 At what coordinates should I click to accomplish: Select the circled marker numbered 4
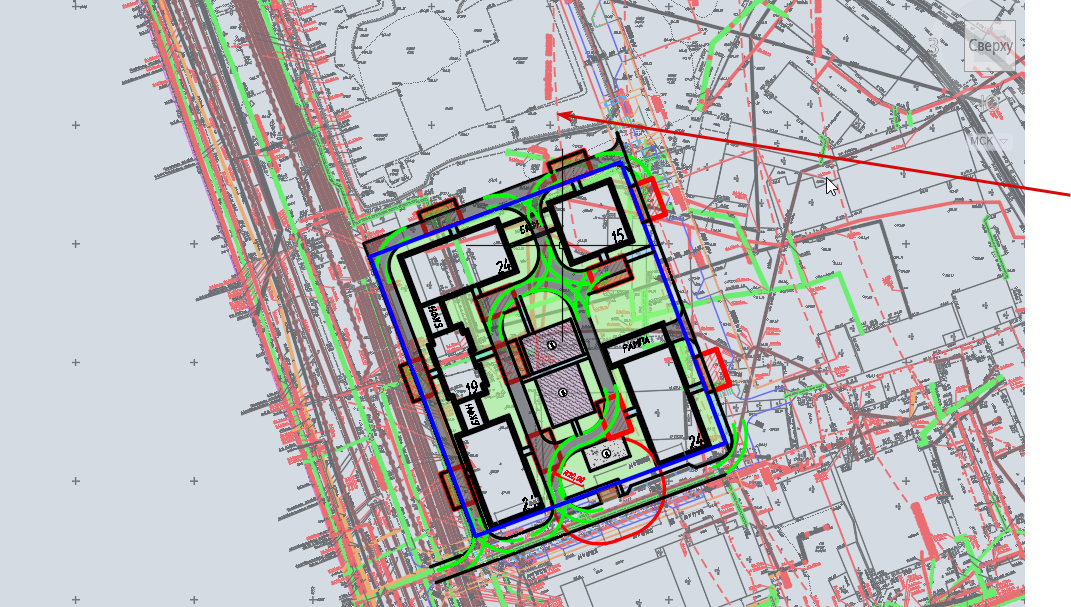606,453
